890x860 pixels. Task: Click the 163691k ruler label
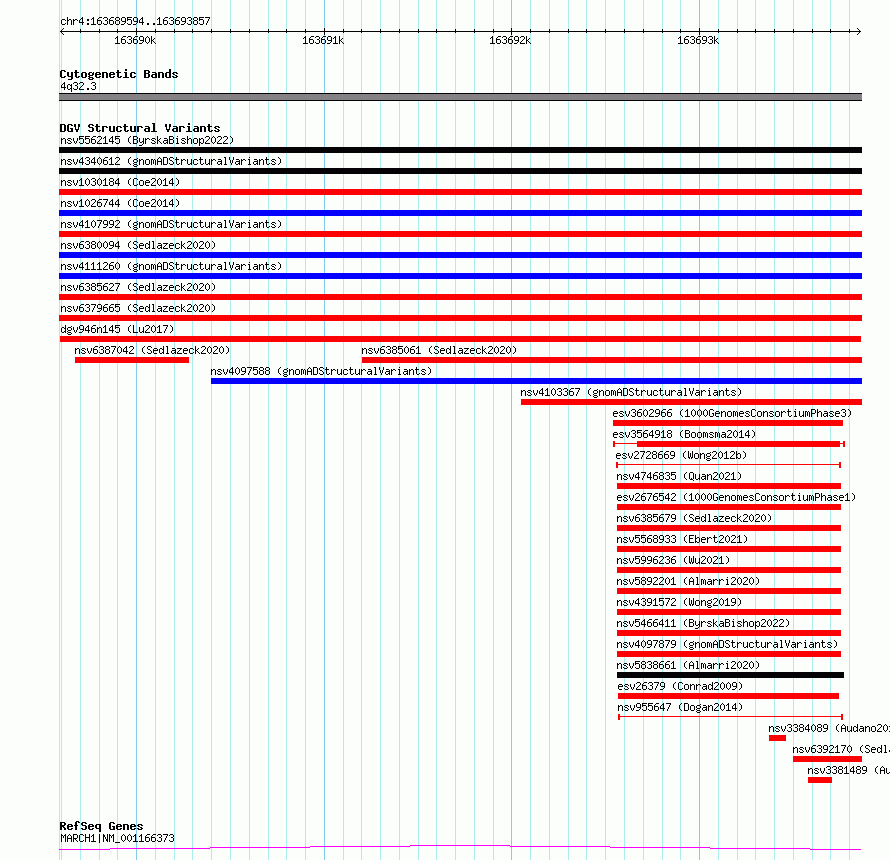323,40
